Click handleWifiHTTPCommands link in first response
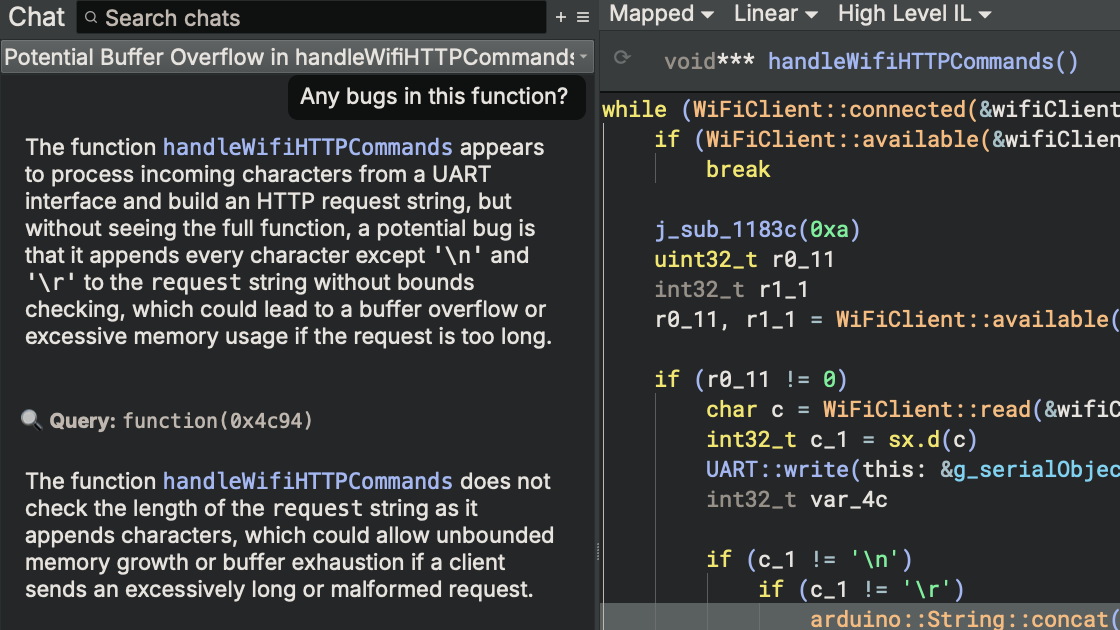1120x630 pixels. 308,147
